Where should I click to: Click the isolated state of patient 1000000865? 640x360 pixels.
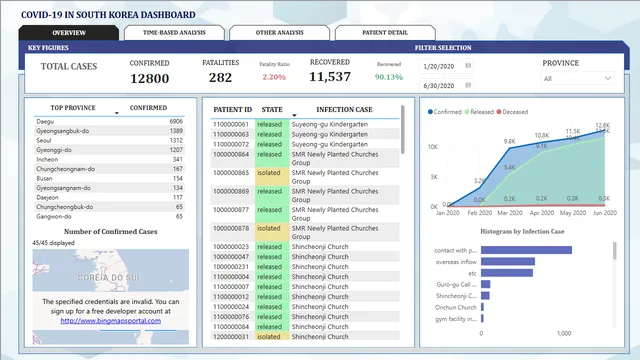click(272, 176)
